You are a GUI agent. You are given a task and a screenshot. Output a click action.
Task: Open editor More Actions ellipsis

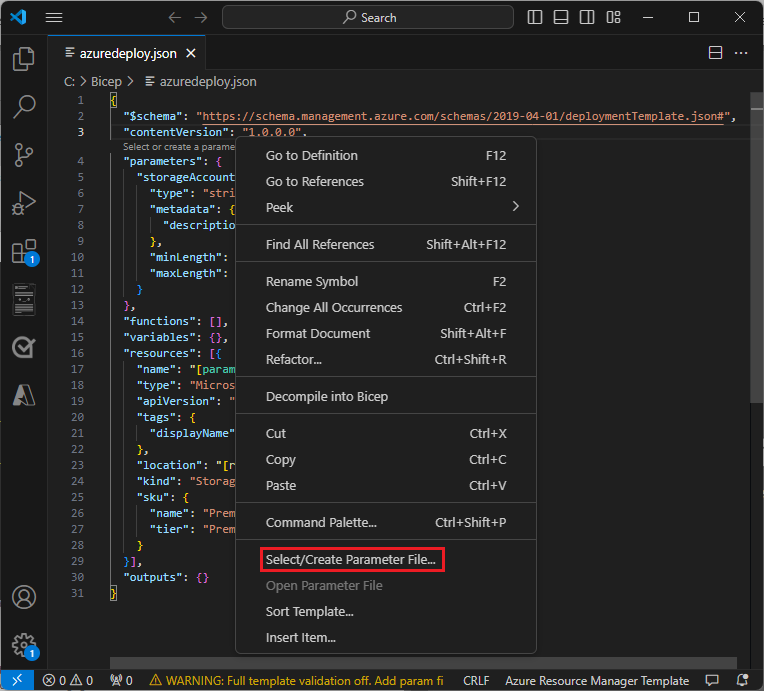point(741,53)
